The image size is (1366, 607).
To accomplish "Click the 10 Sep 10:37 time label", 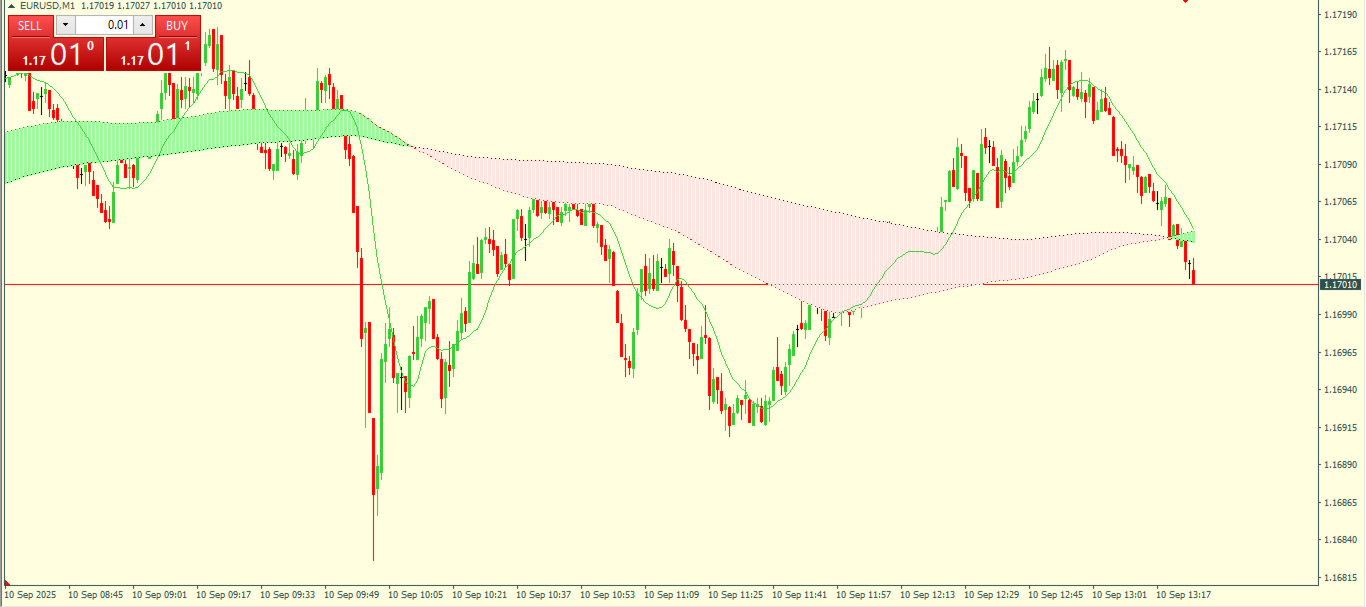I will click(544, 595).
